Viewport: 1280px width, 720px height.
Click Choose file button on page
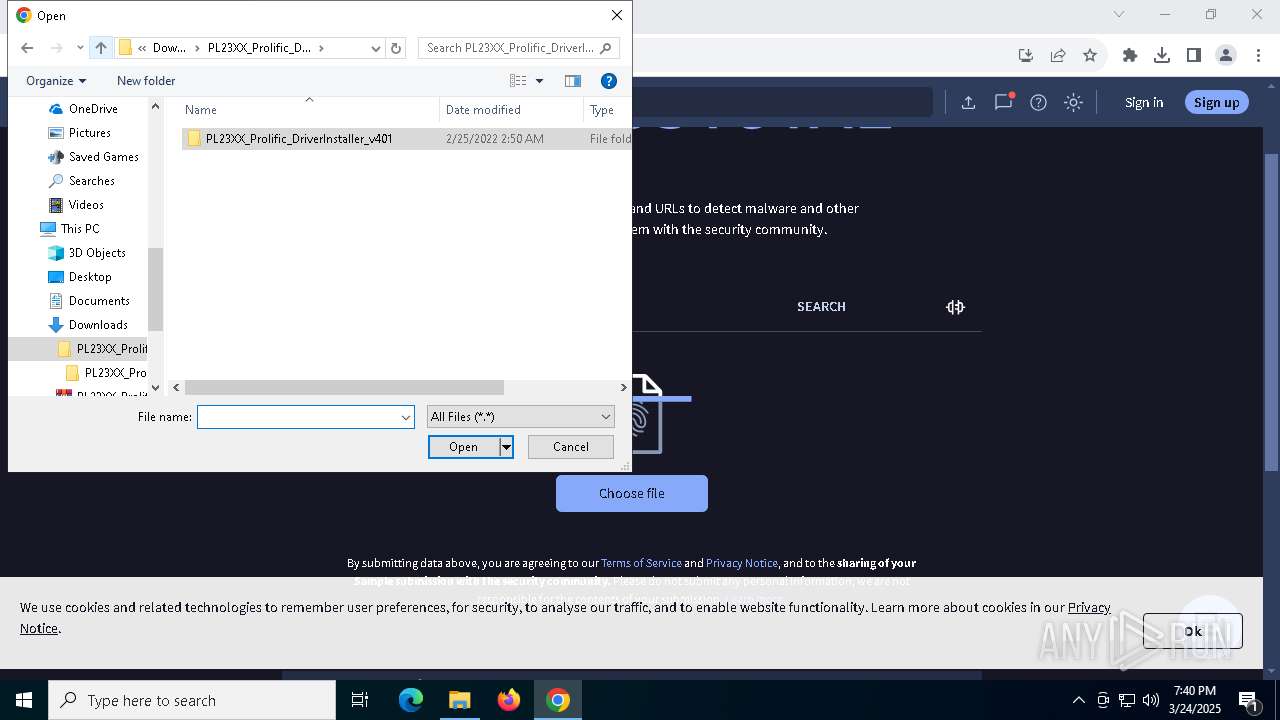coord(632,494)
